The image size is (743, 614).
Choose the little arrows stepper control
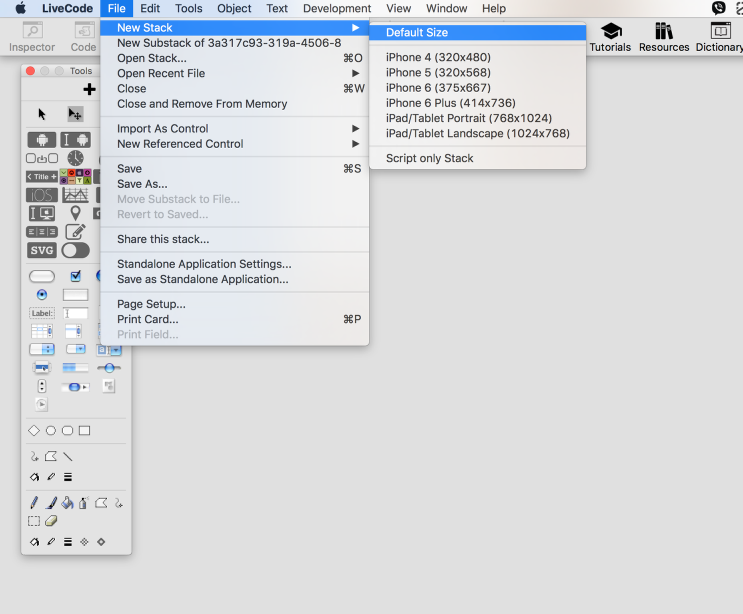42,386
